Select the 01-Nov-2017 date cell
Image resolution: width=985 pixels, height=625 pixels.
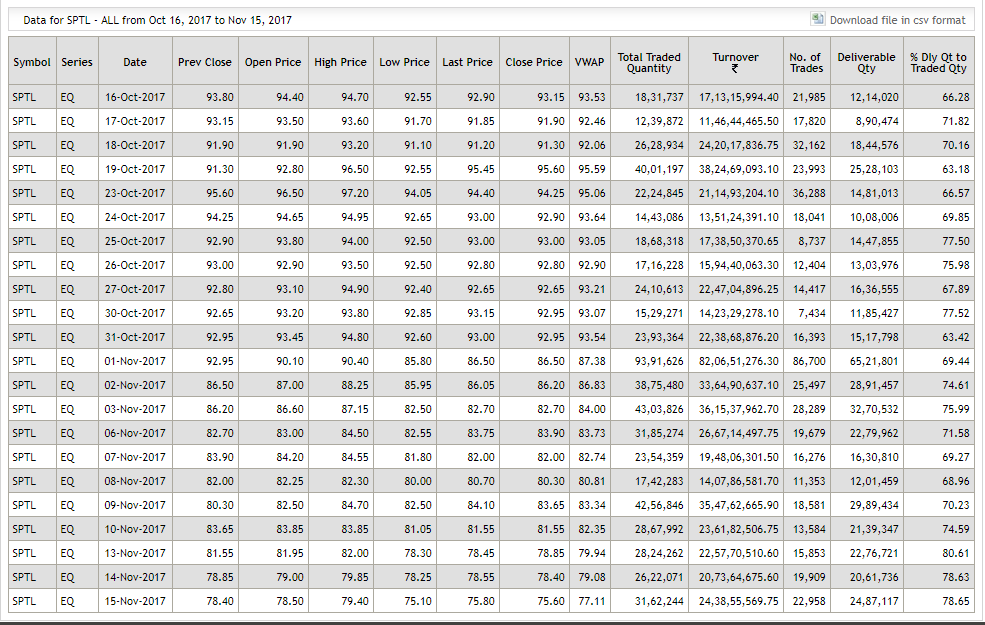click(x=135, y=361)
